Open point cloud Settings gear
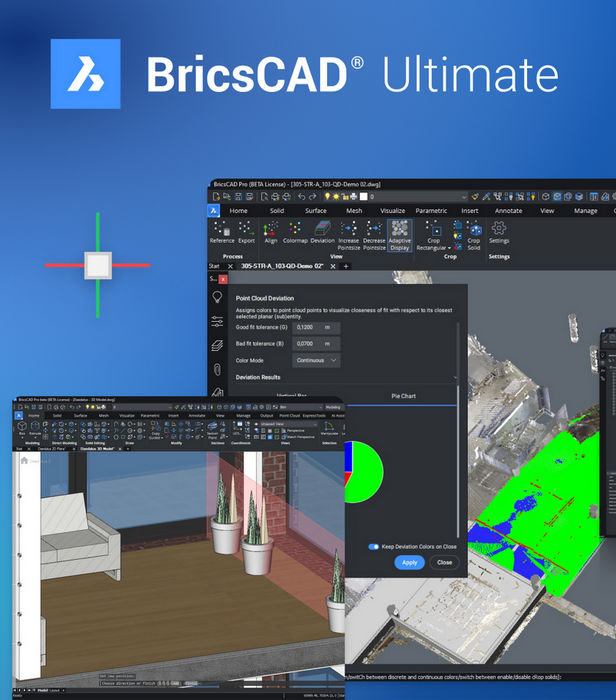 click(x=499, y=232)
